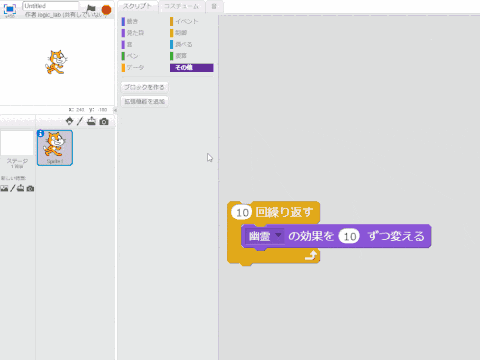The width and height of the screenshot is (480, 360).
Task: Click the ブロックを作る button
Action: (x=144, y=87)
